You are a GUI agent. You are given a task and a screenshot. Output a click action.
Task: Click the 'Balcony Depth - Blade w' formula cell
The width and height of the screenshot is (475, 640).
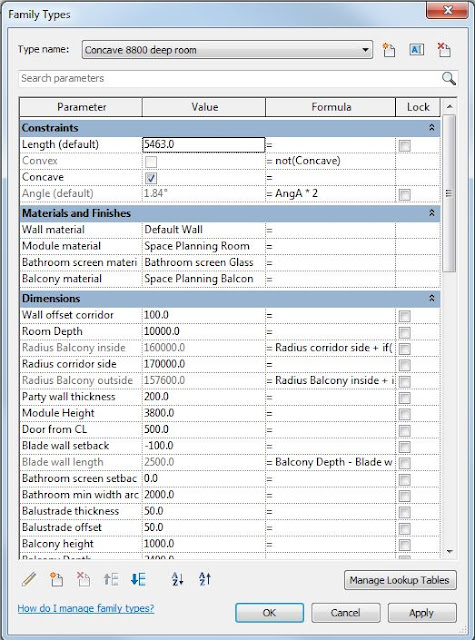click(x=330, y=462)
